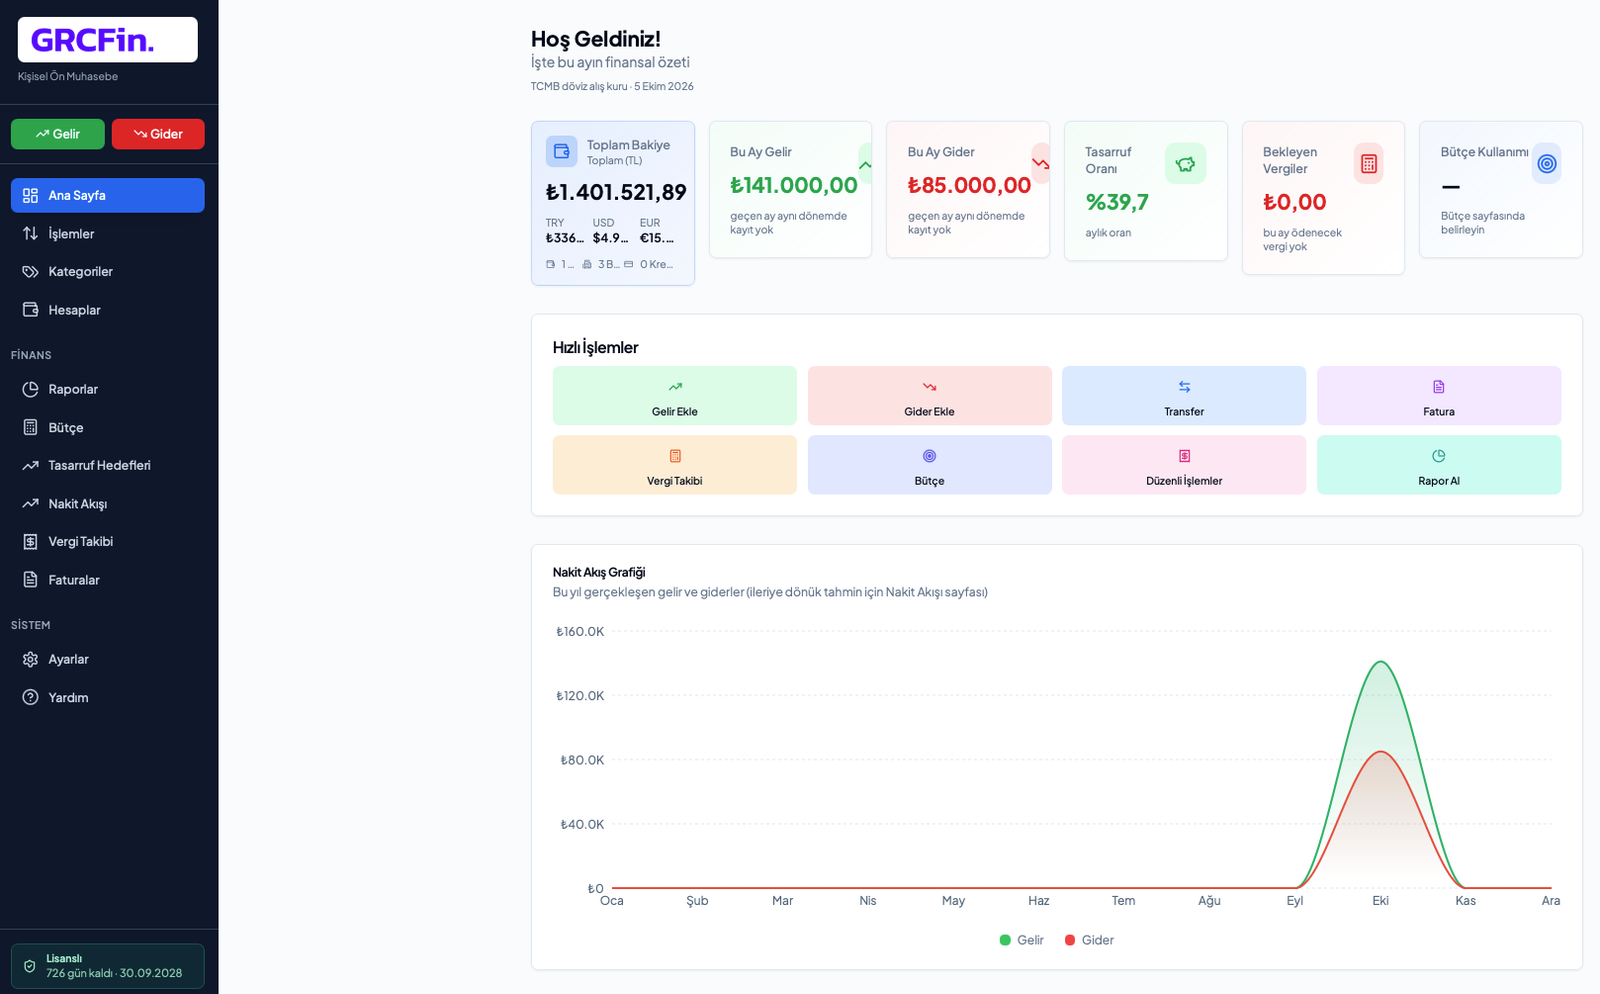
Task: Click the Tasarruf Hedefleri trend icon
Action: coord(31,465)
